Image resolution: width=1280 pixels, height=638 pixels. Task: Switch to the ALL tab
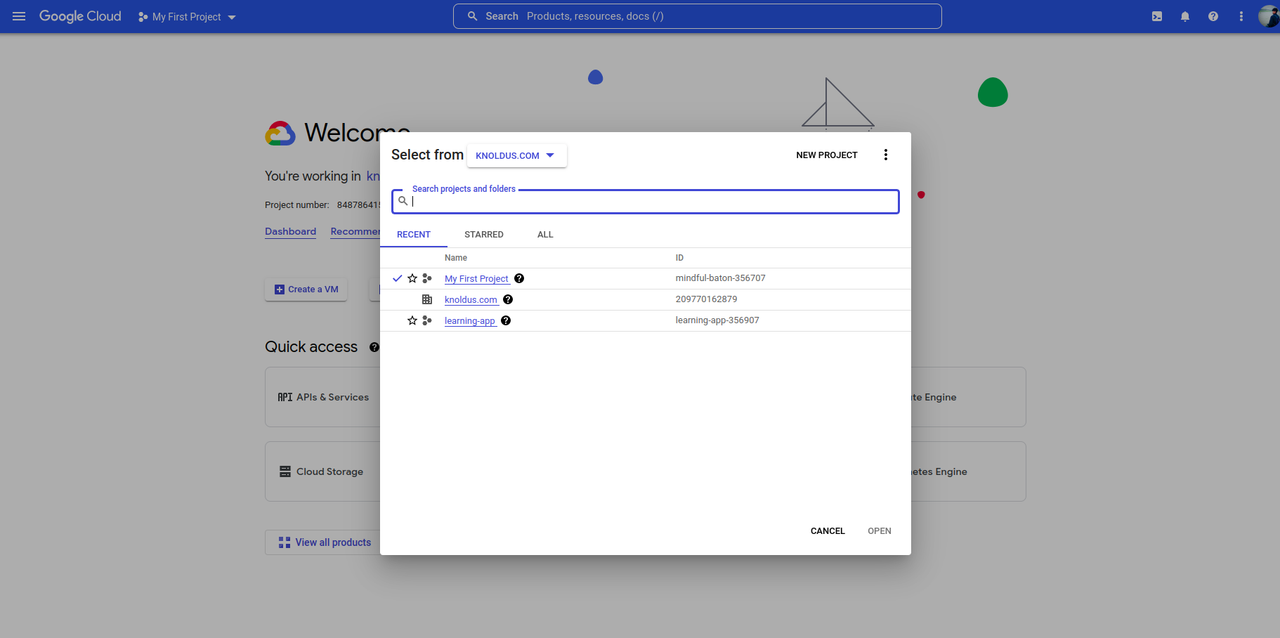pos(545,234)
